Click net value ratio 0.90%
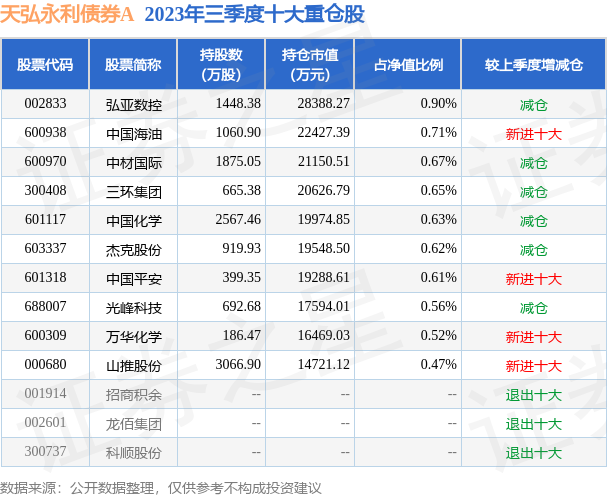Image resolution: width=607 pixels, height=497 pixels. point(439,103)
